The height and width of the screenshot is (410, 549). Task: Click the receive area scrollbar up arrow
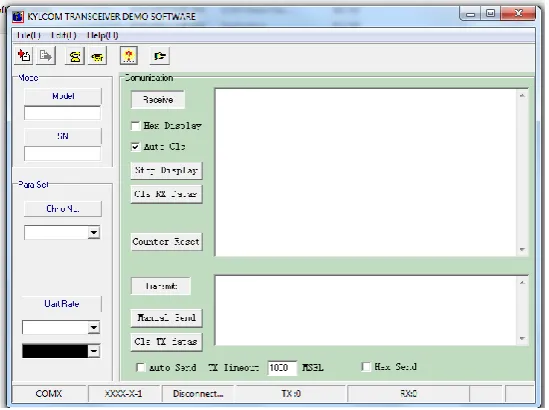tap(522, 96)
